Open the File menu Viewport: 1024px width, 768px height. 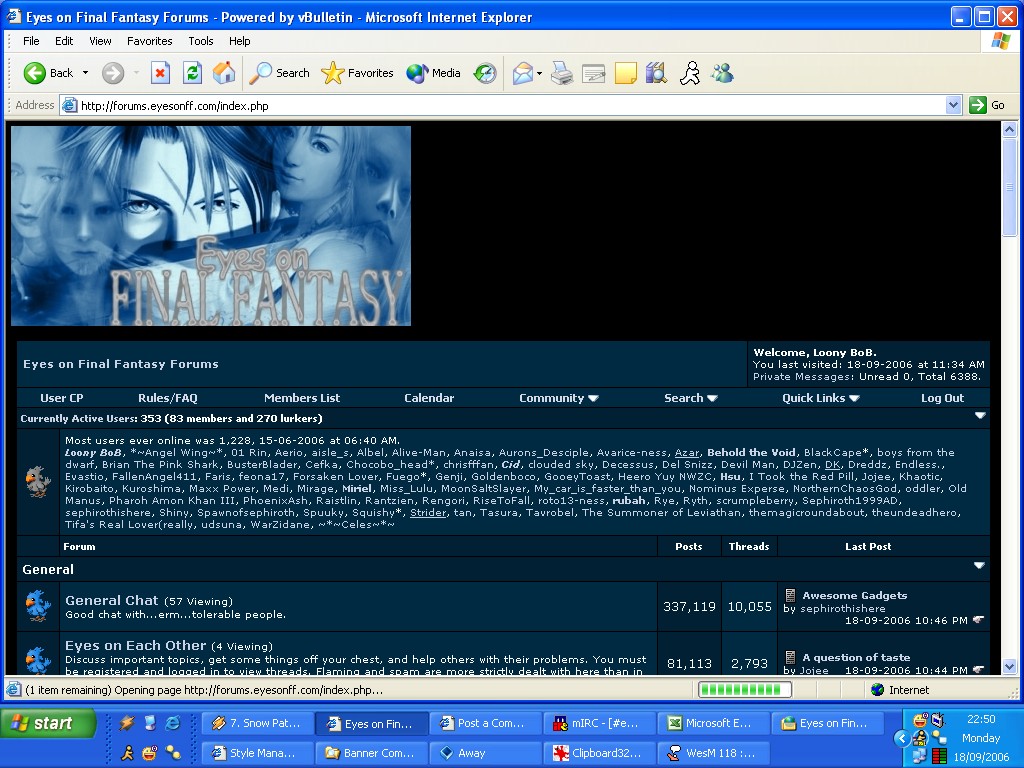pos(31,41)
